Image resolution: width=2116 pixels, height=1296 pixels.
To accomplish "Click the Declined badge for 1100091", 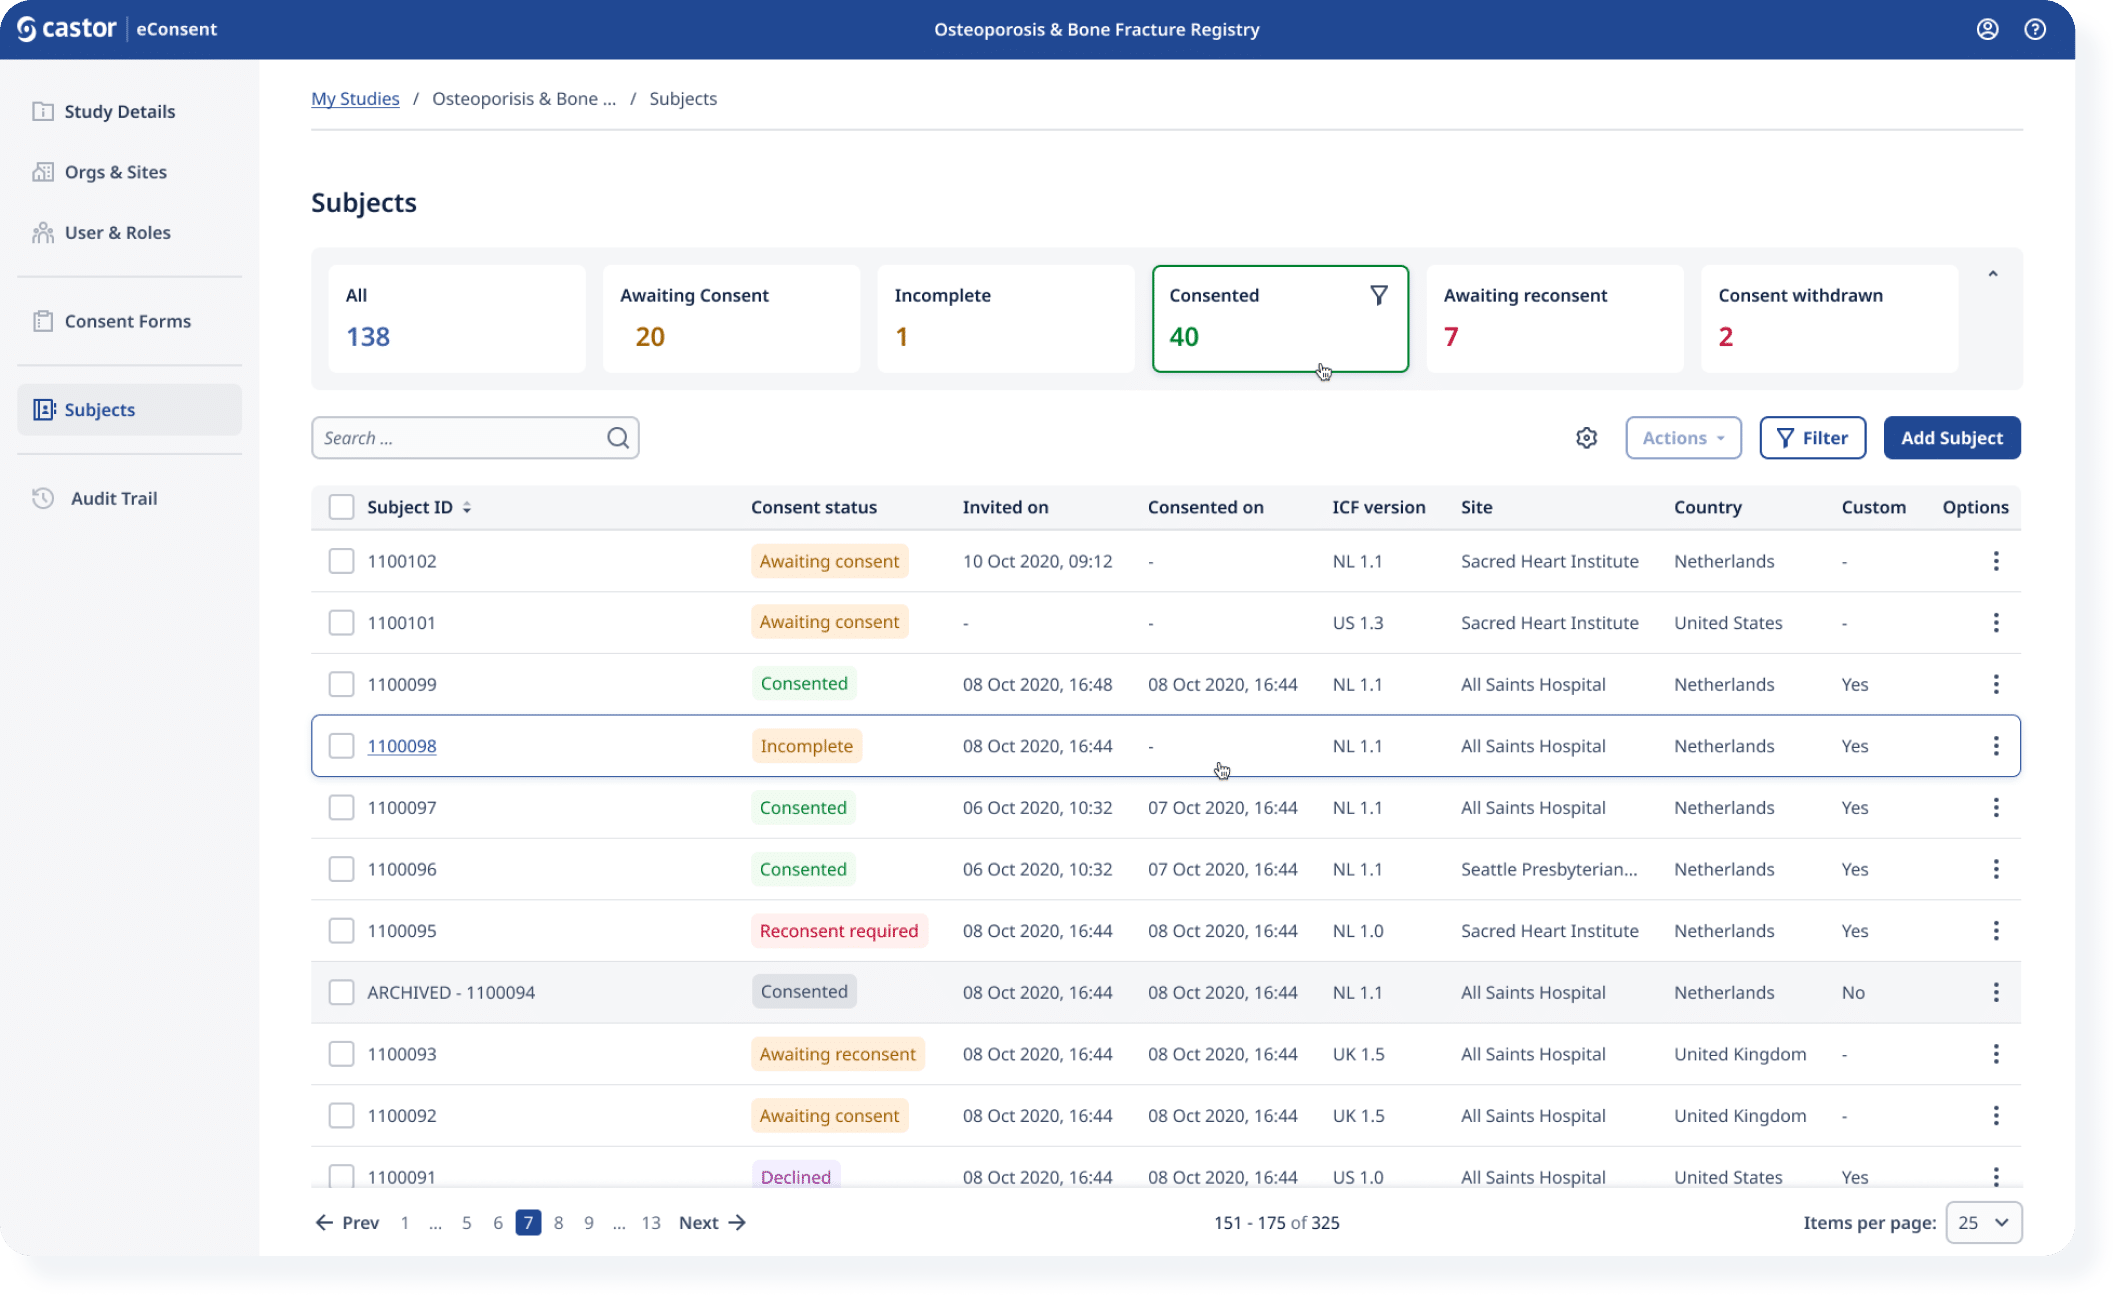I will 796,1176.
